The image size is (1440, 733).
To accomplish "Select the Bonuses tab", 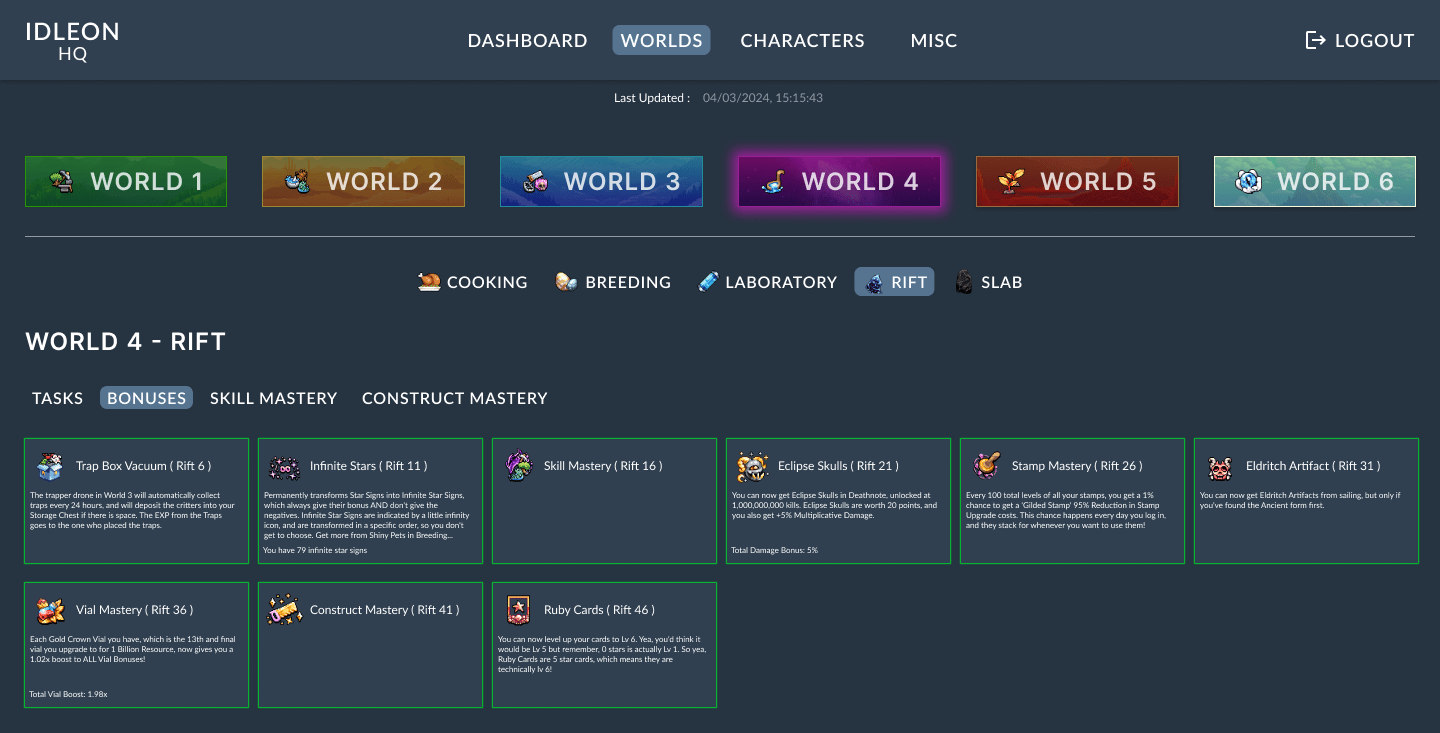I will point(147,398).
